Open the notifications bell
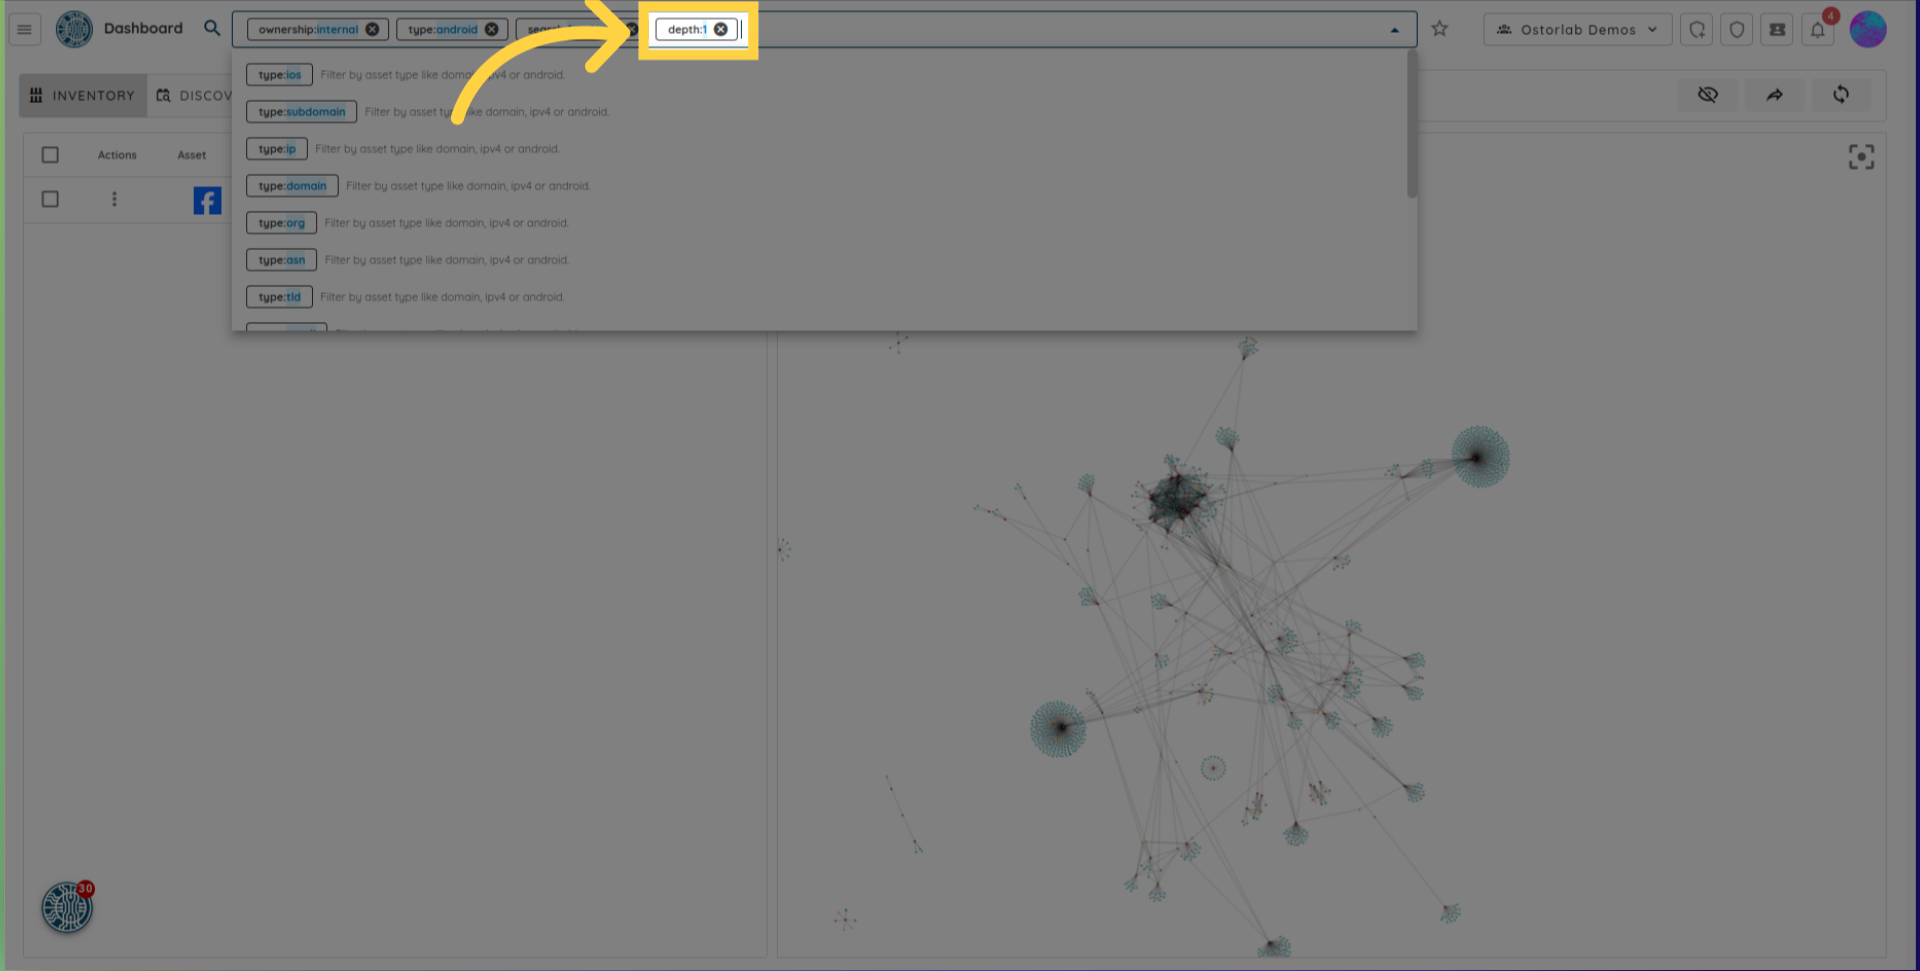The image size is (1920, 971). (1817, 30)
